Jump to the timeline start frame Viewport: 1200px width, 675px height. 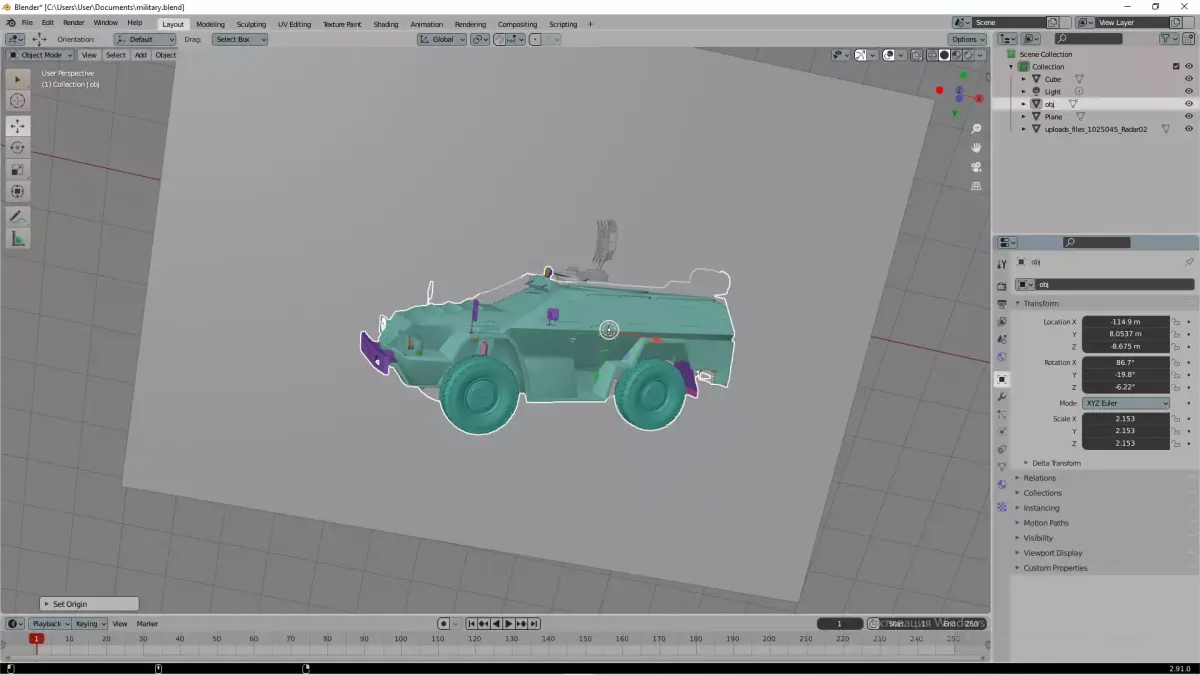[472, 624]
